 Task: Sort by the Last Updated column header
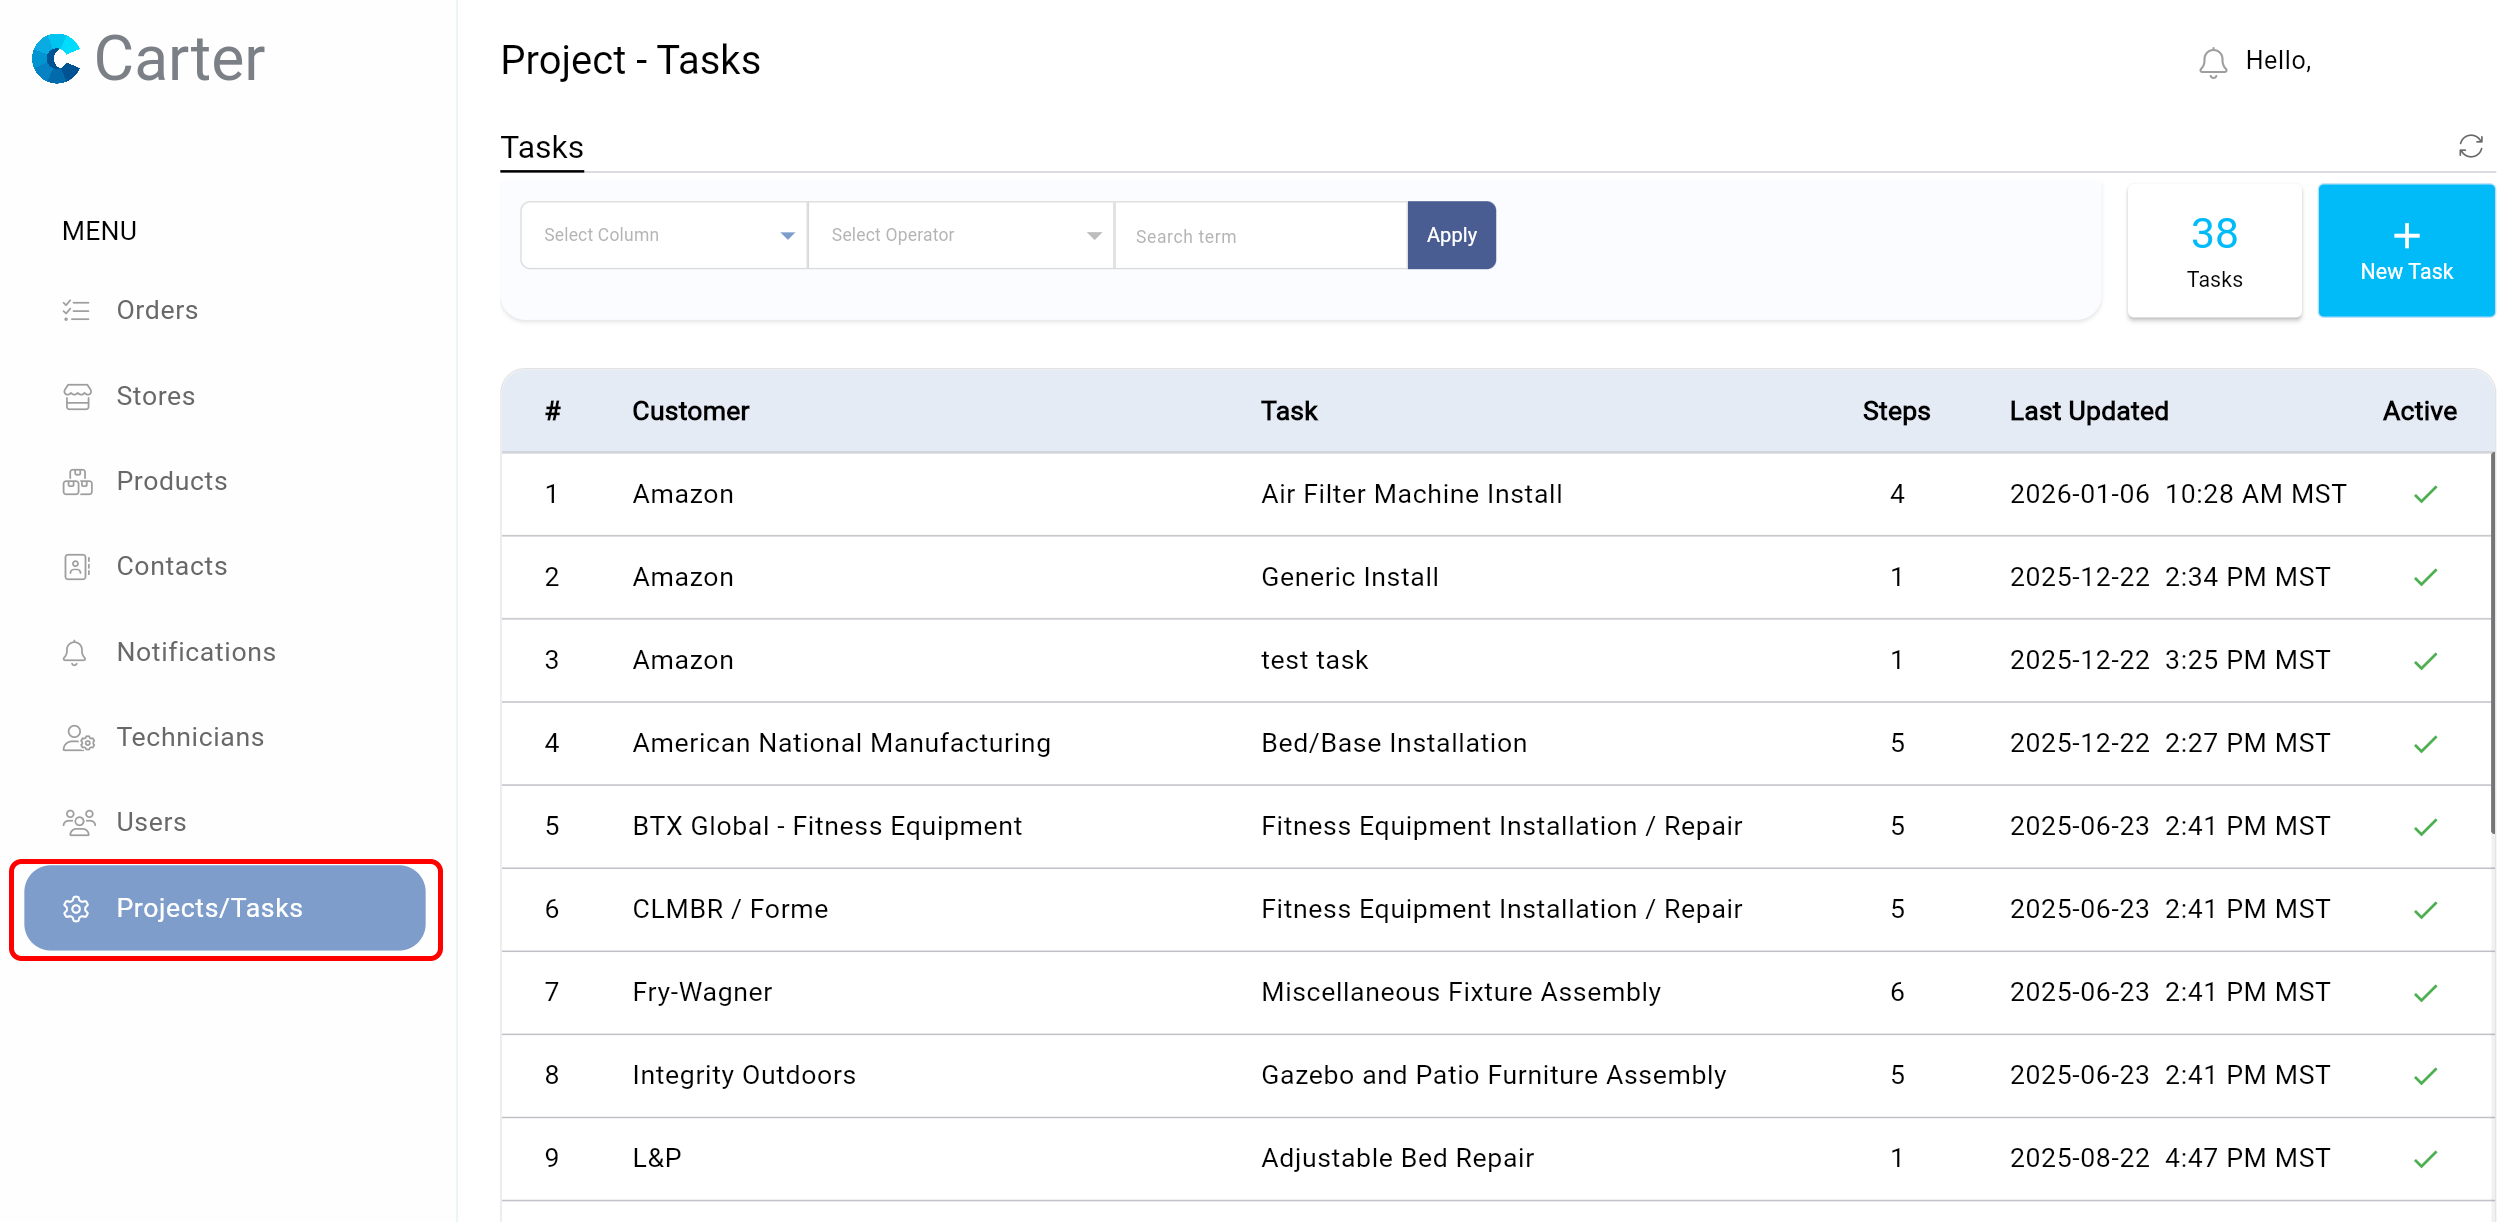pyautogui.click(x=2088, y=411)
